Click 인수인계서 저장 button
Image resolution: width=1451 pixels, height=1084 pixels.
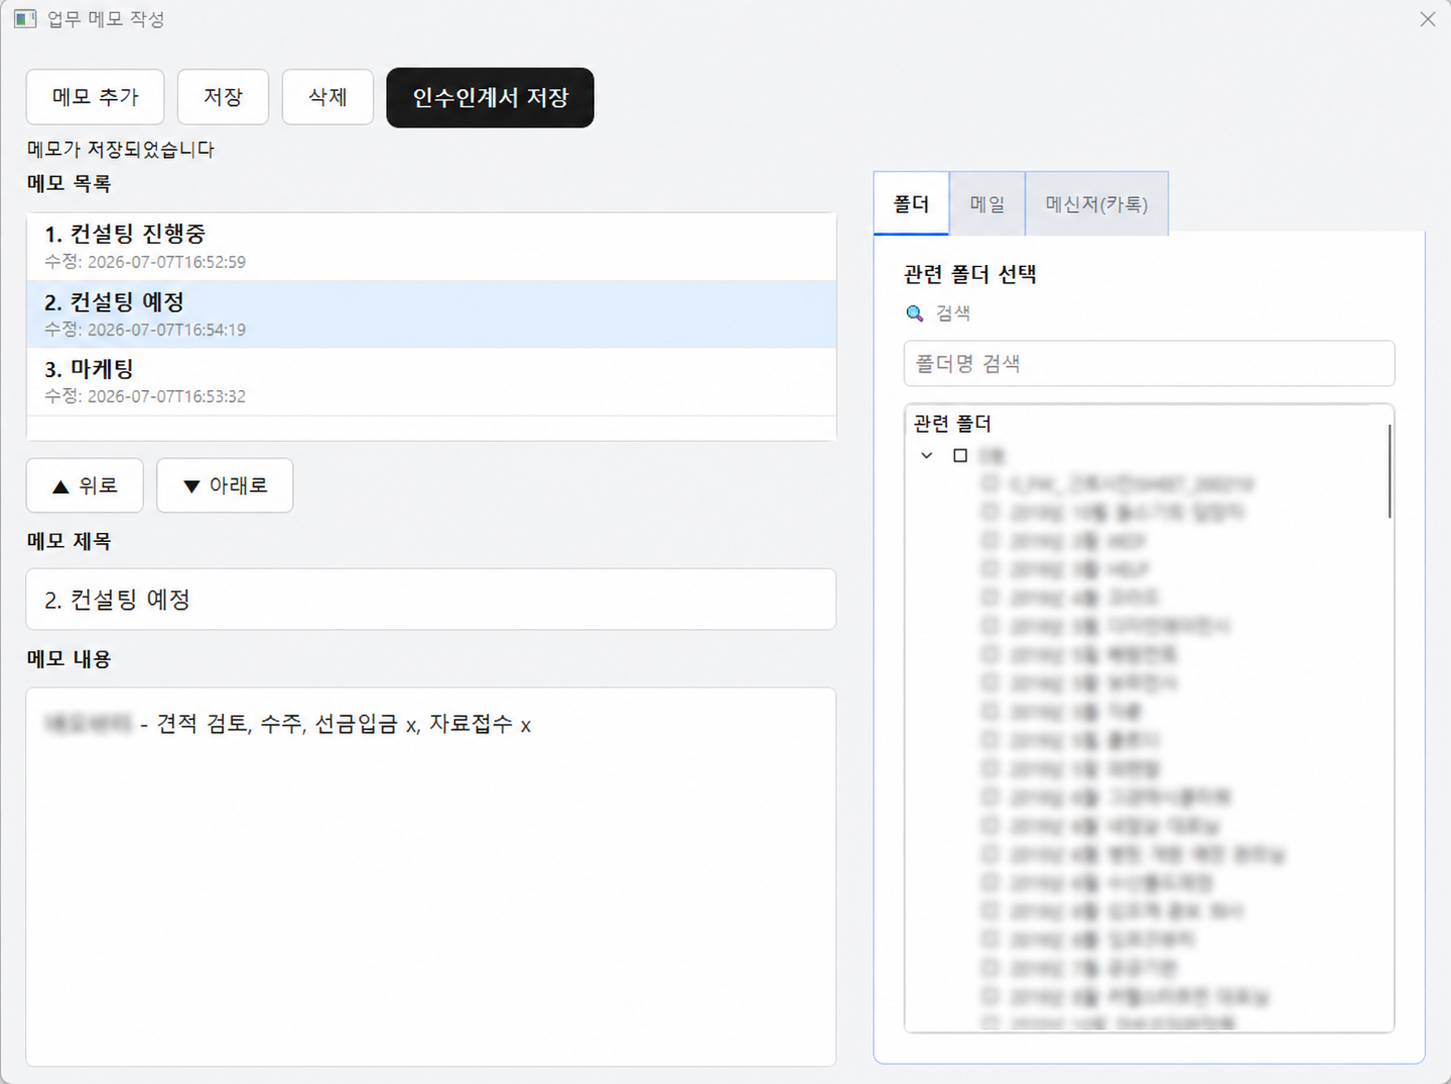[490, 97]
